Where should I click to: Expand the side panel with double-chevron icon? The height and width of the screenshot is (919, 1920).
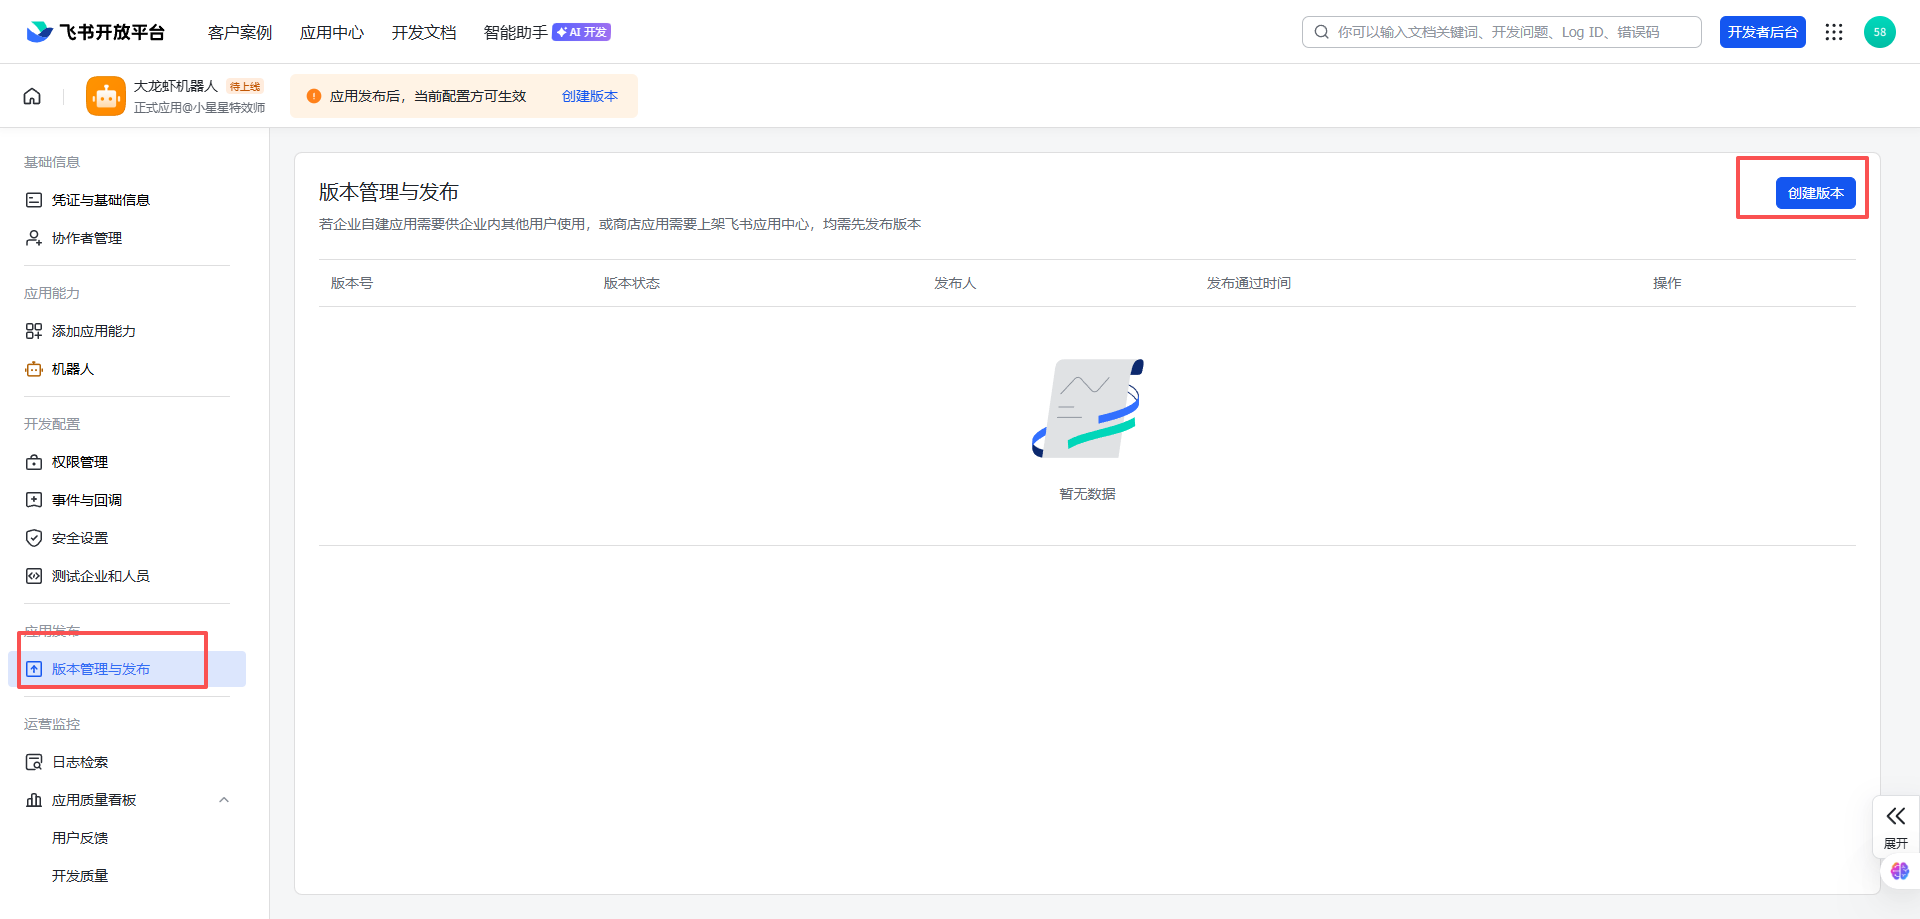(x=1895, y=817)
